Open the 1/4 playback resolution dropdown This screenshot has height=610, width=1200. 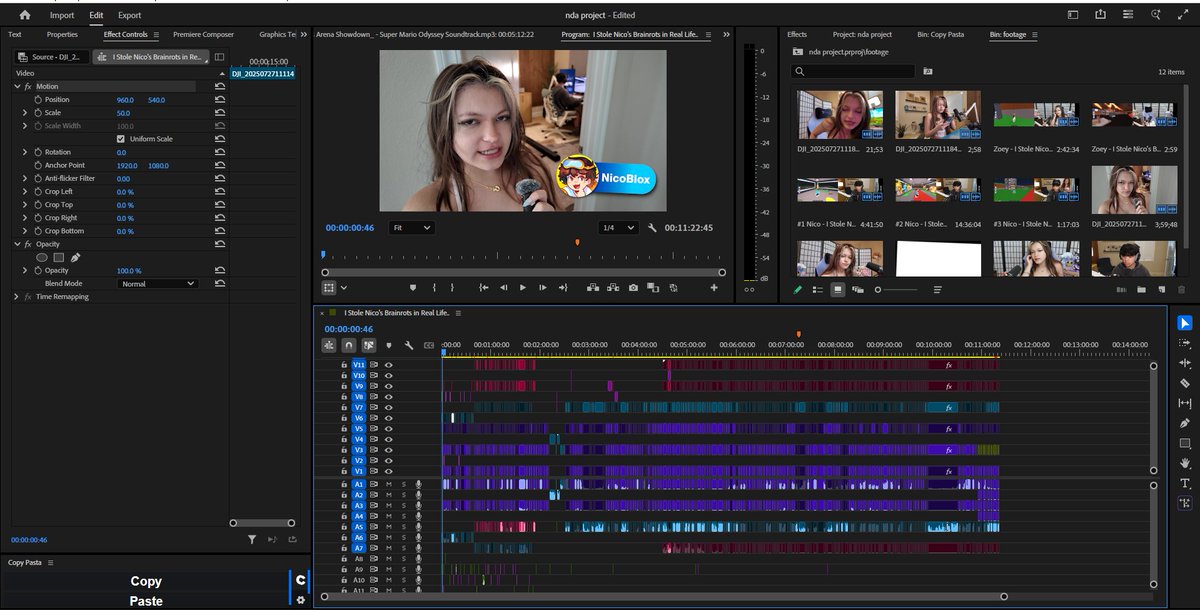[618, 228]
